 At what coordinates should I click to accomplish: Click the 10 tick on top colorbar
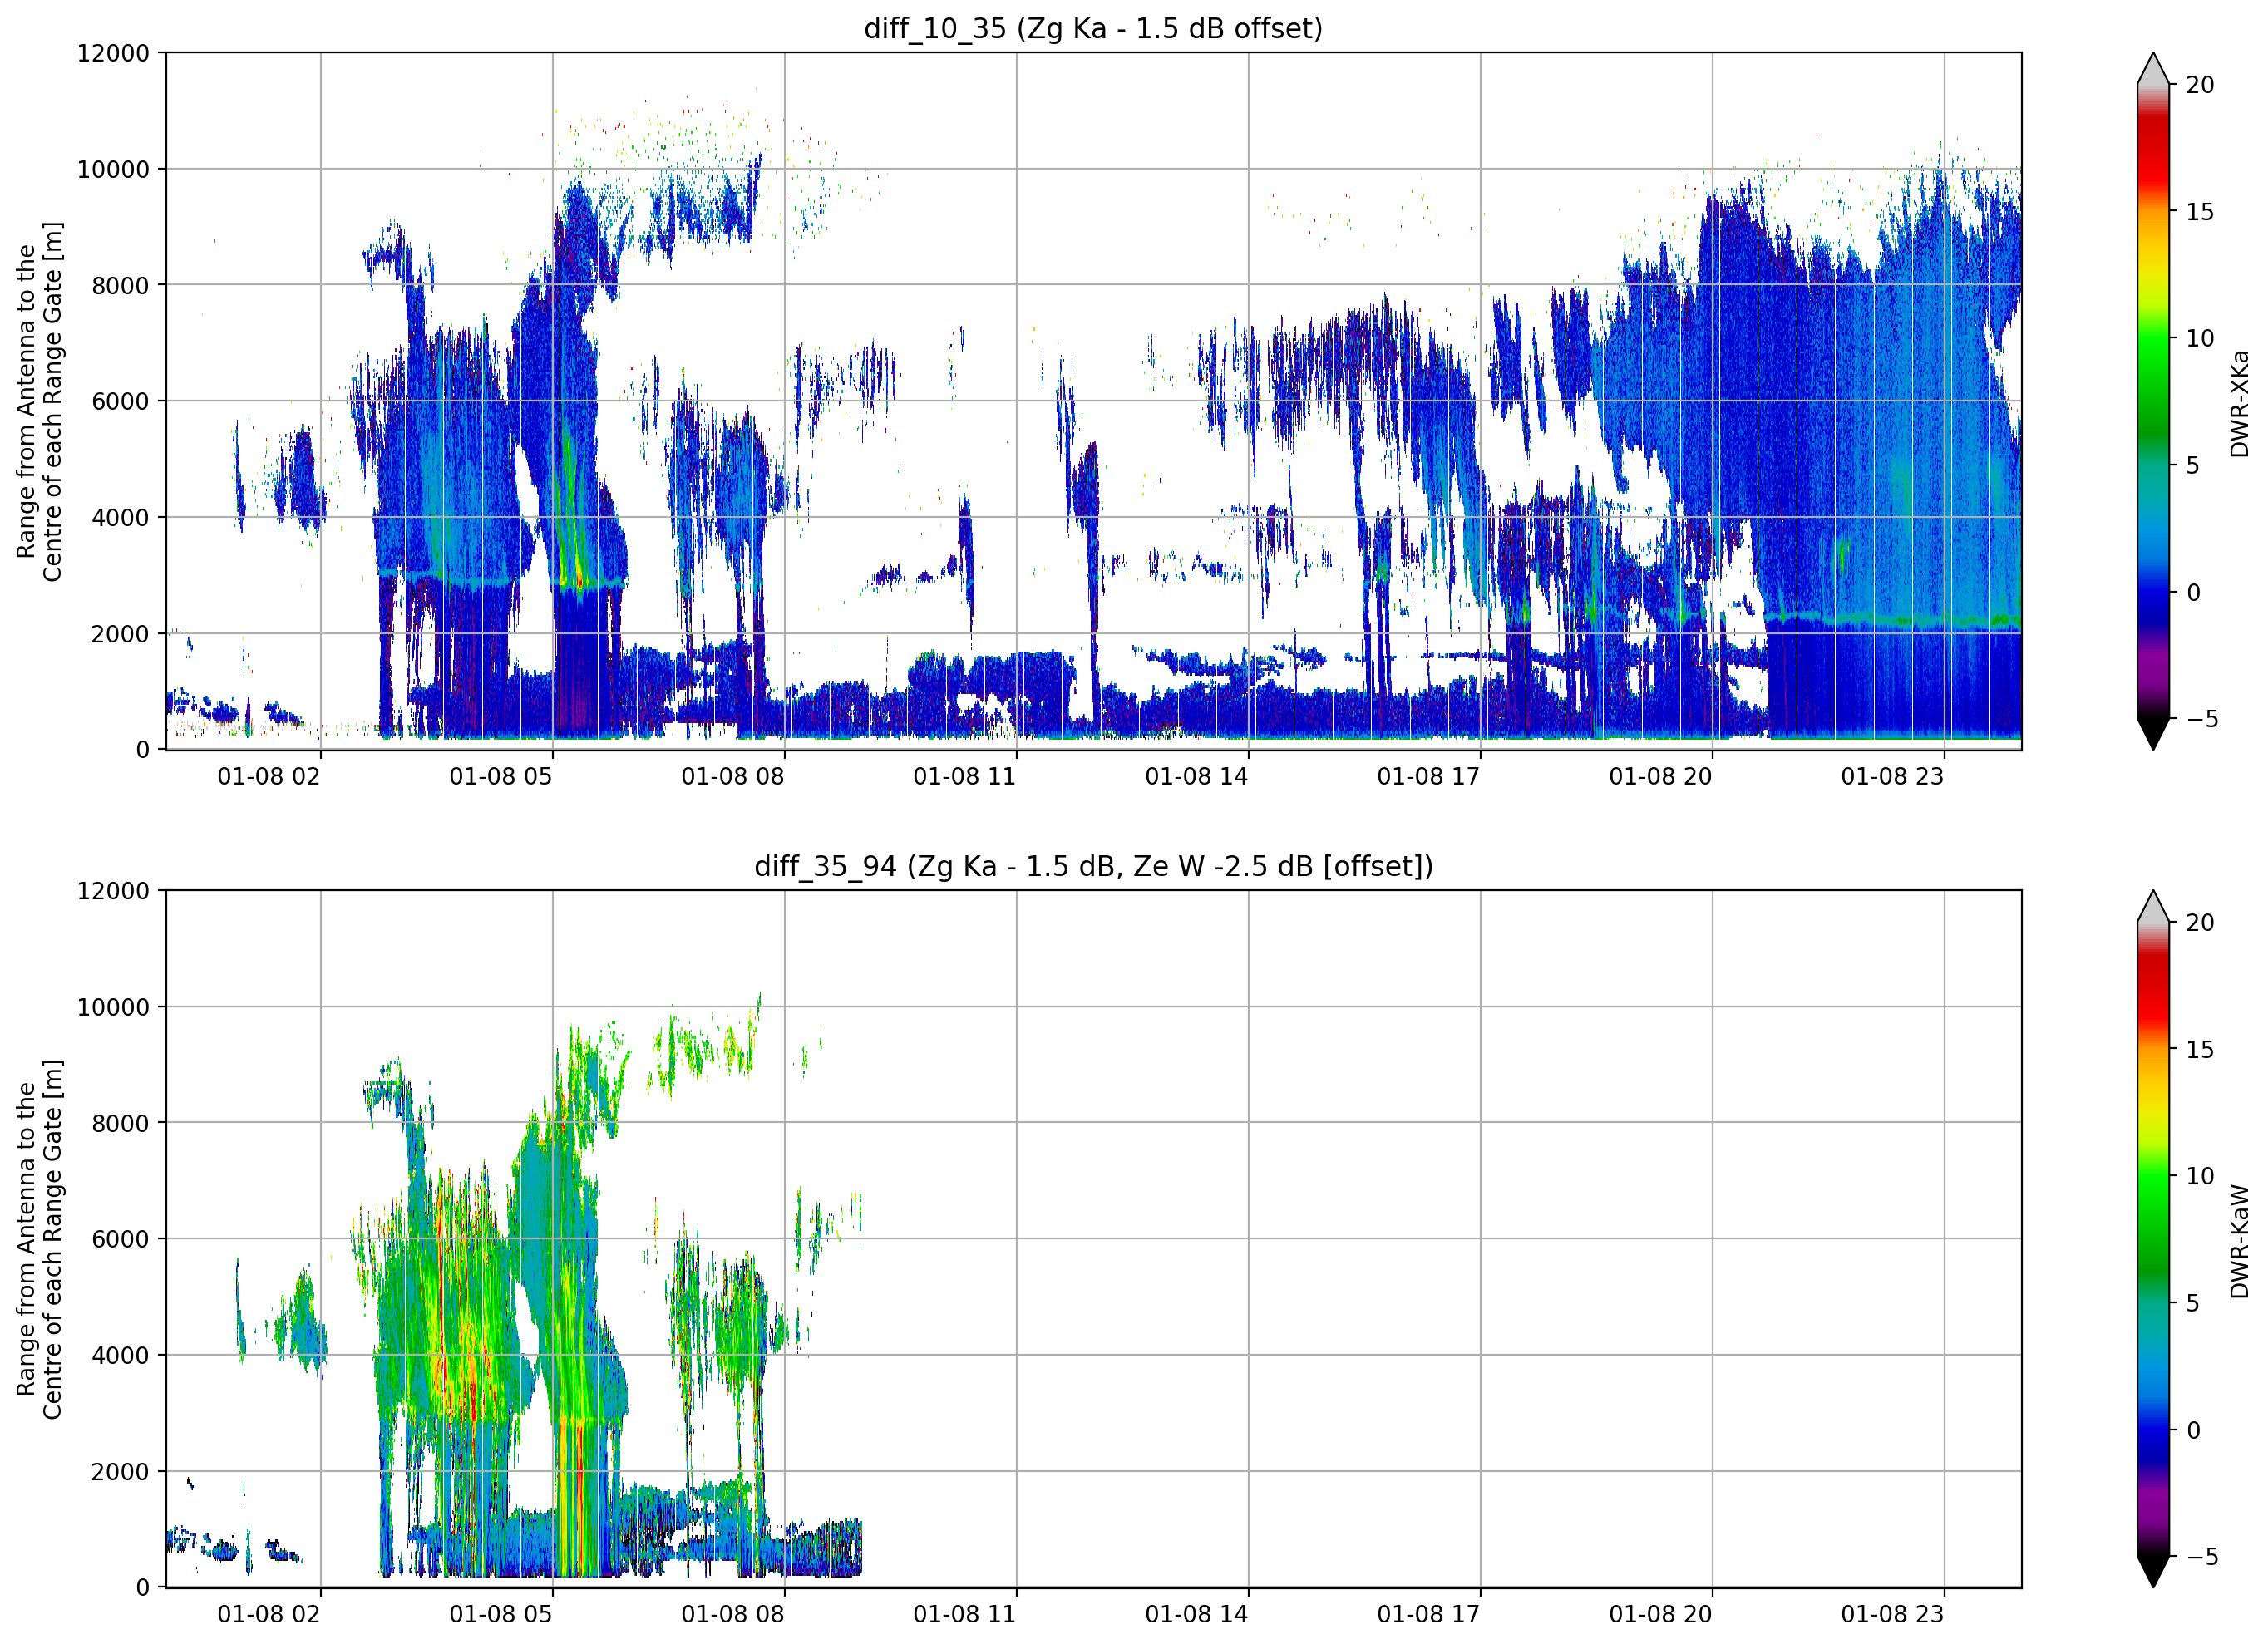pyautogui.click(x=2199, y=338)
